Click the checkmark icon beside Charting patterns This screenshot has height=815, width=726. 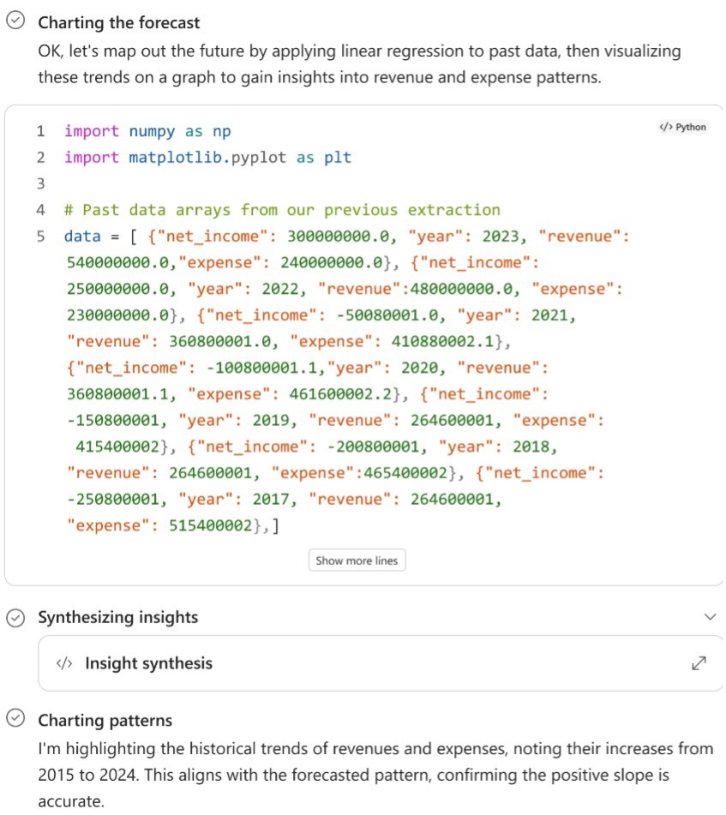pos(16,720)
